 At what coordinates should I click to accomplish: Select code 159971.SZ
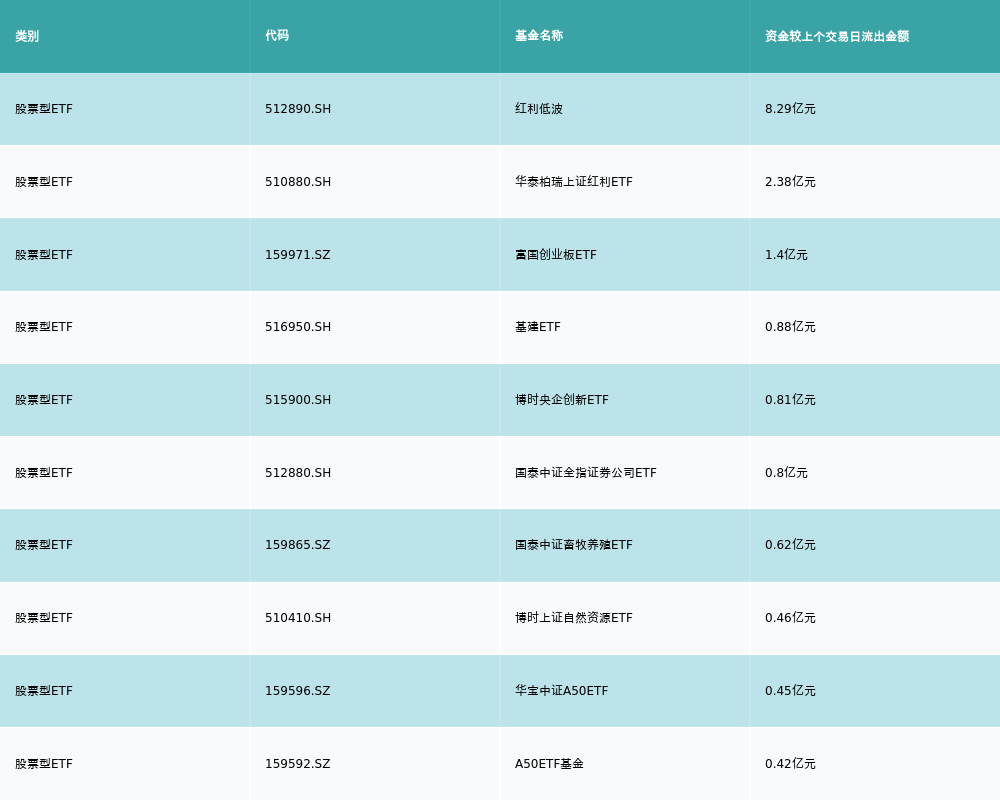point(298,255)
